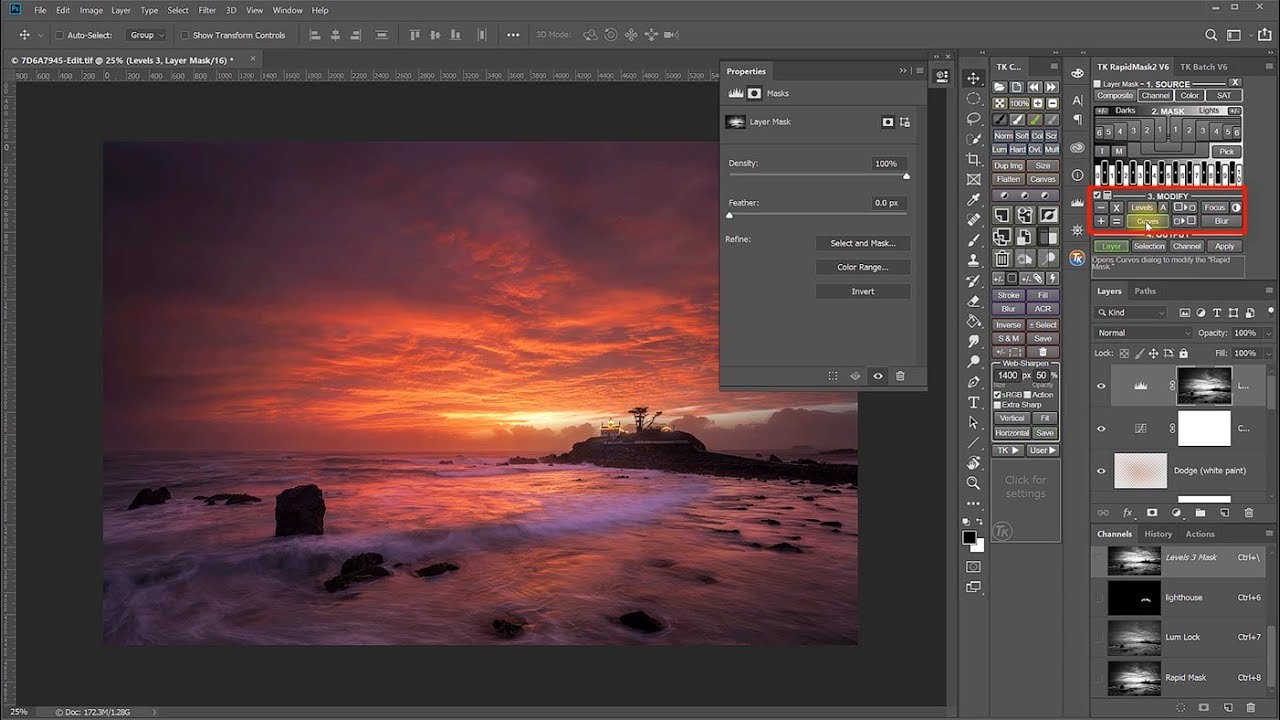Check the Extra Sharp checkbox
Viewport: 1280px width, 720px height.
point(997,405)
